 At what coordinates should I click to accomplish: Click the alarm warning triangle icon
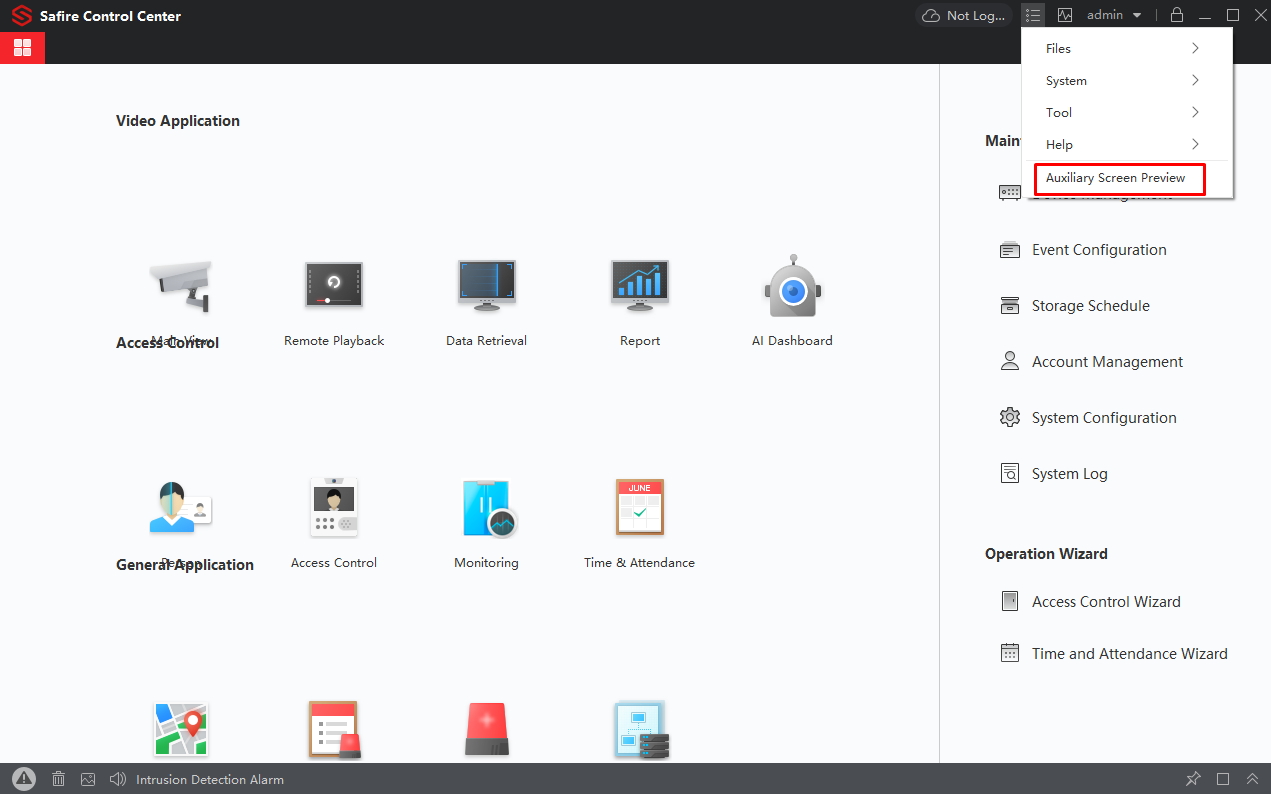[23, 779]
